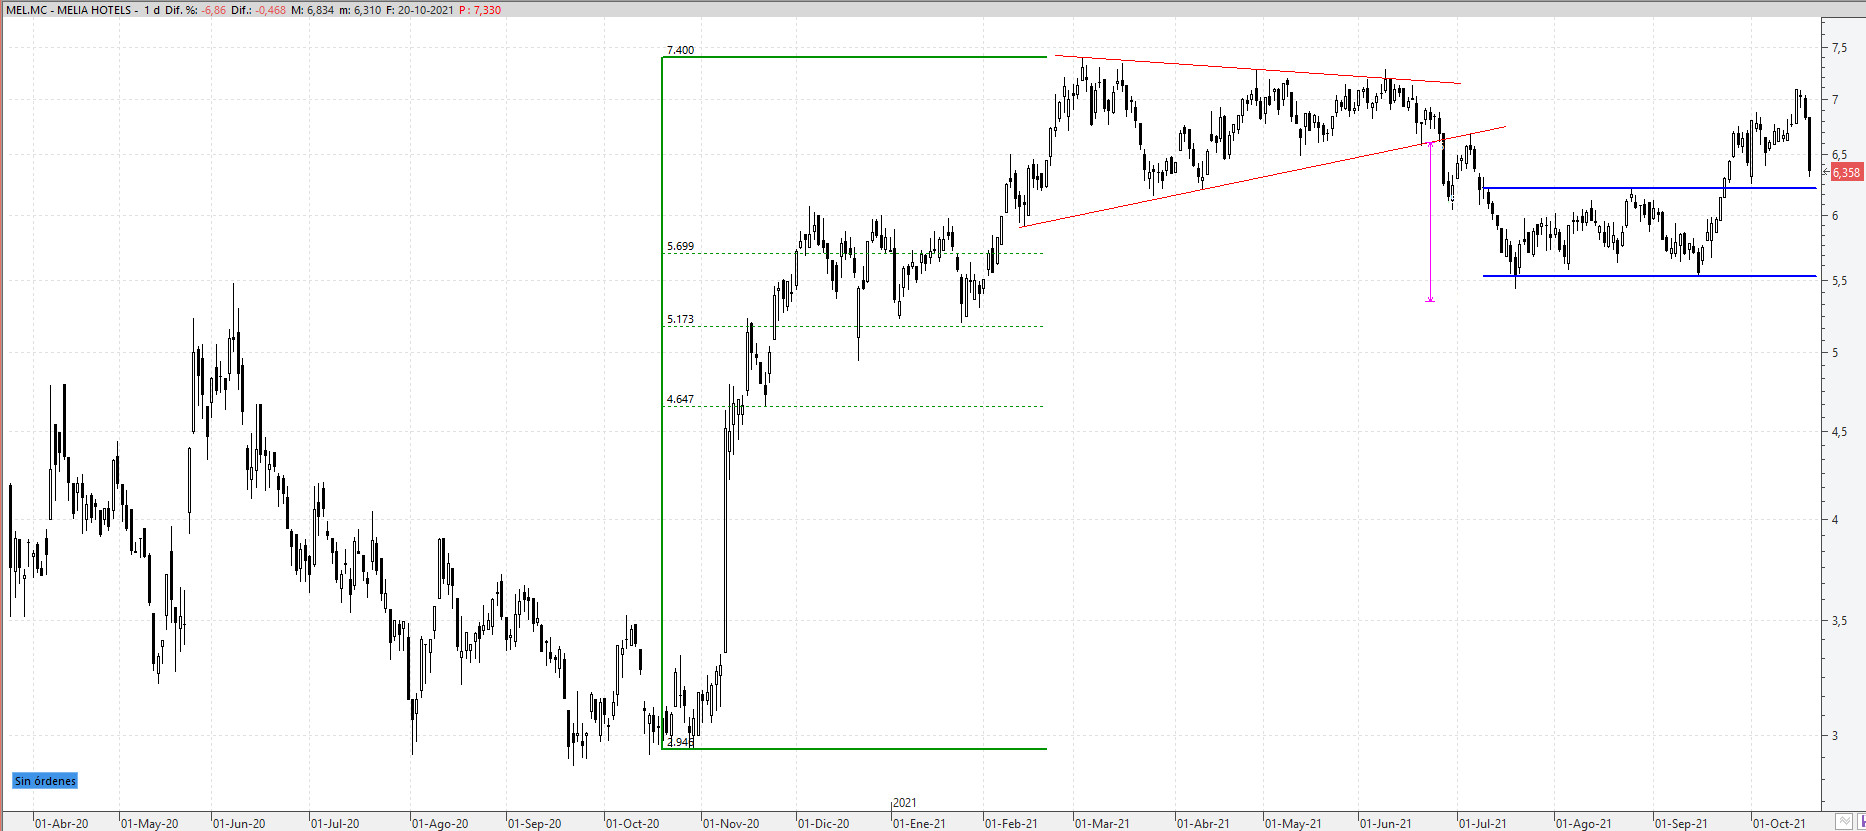Click the 'Sin órdenes' label
1866x831 pixels.
(45, 781)
